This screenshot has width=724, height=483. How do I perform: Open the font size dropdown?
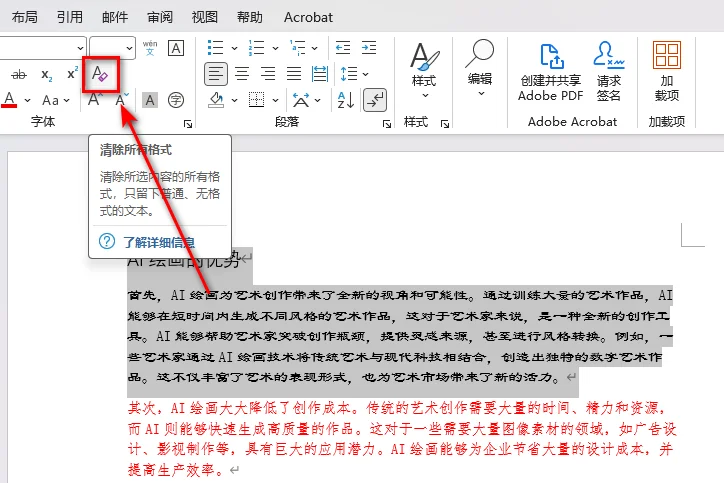point(129,48)
